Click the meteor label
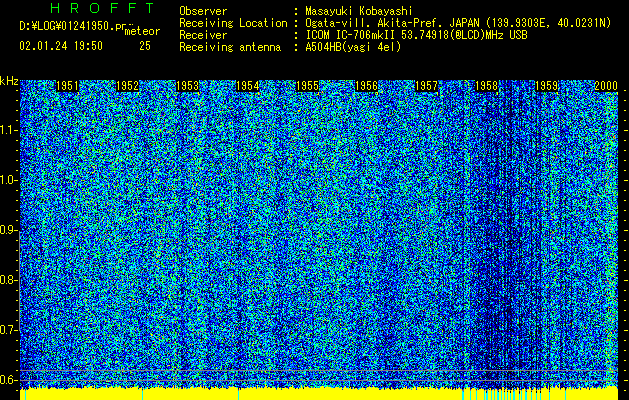This screenshot has width=629, height=400. tap(142, 31)
